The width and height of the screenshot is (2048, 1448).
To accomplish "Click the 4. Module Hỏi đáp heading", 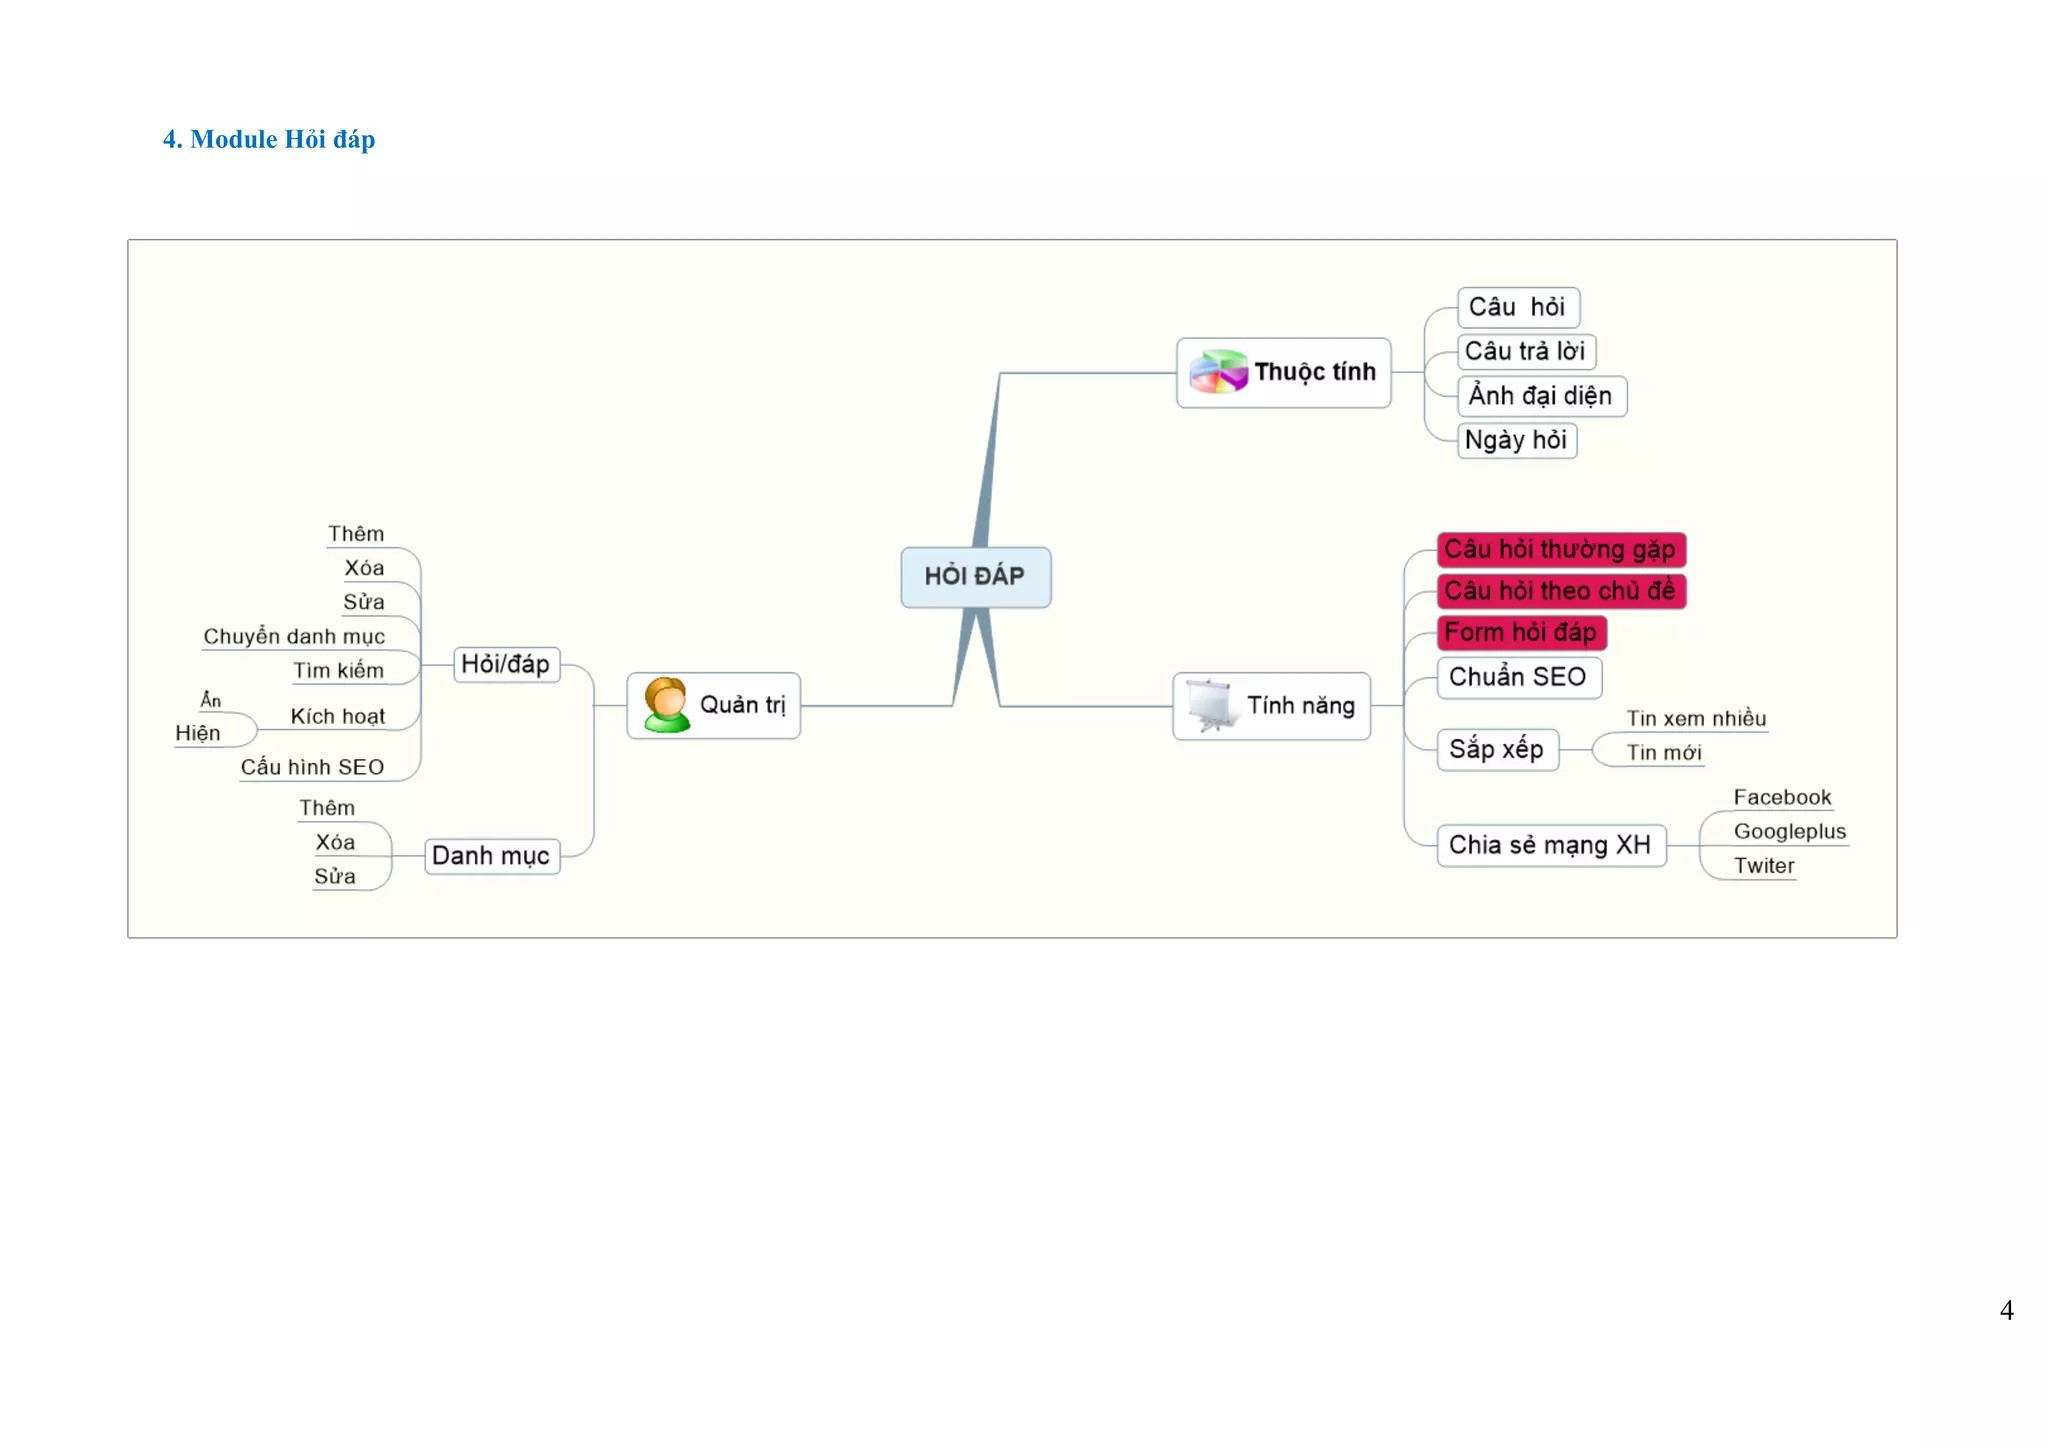I will [x=269, y=139].
